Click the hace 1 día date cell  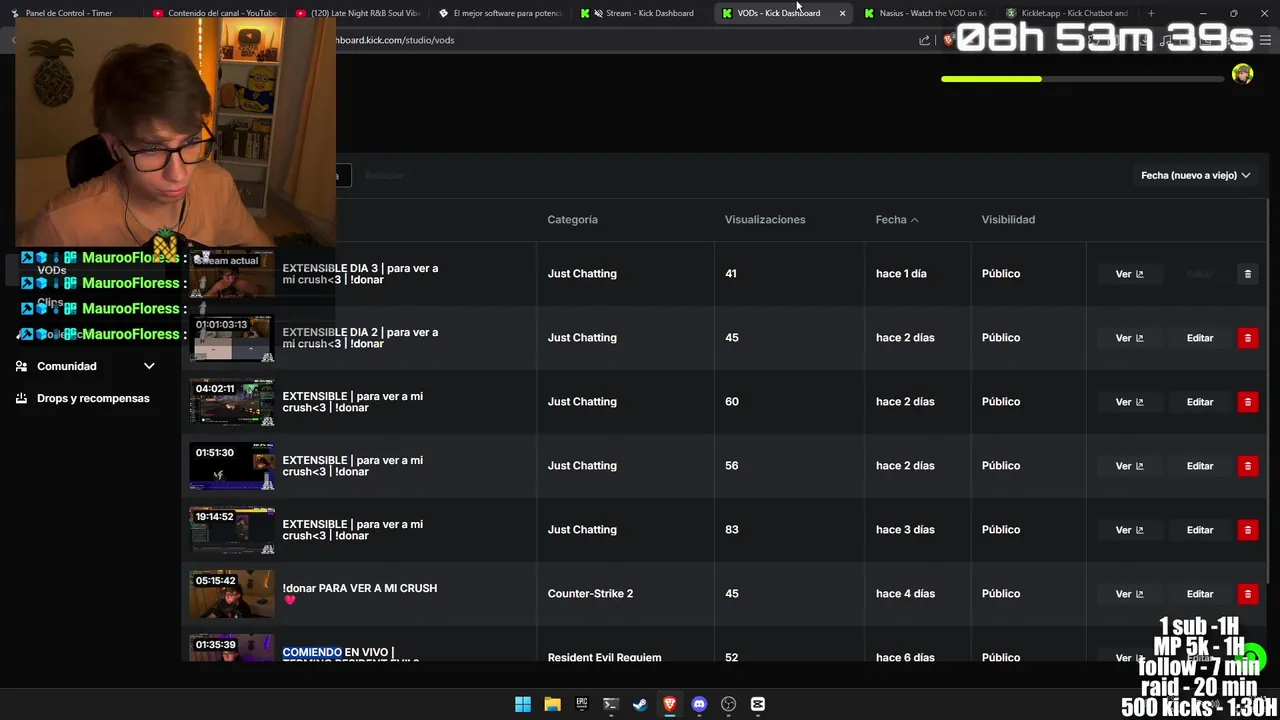click(x=901, y=274)
